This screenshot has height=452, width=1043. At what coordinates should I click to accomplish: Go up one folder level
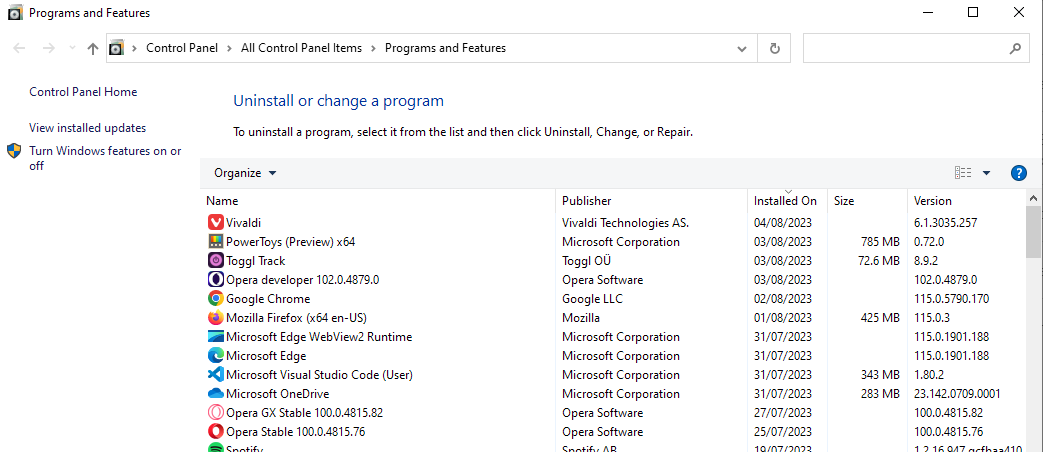click(x=93, y=48)
